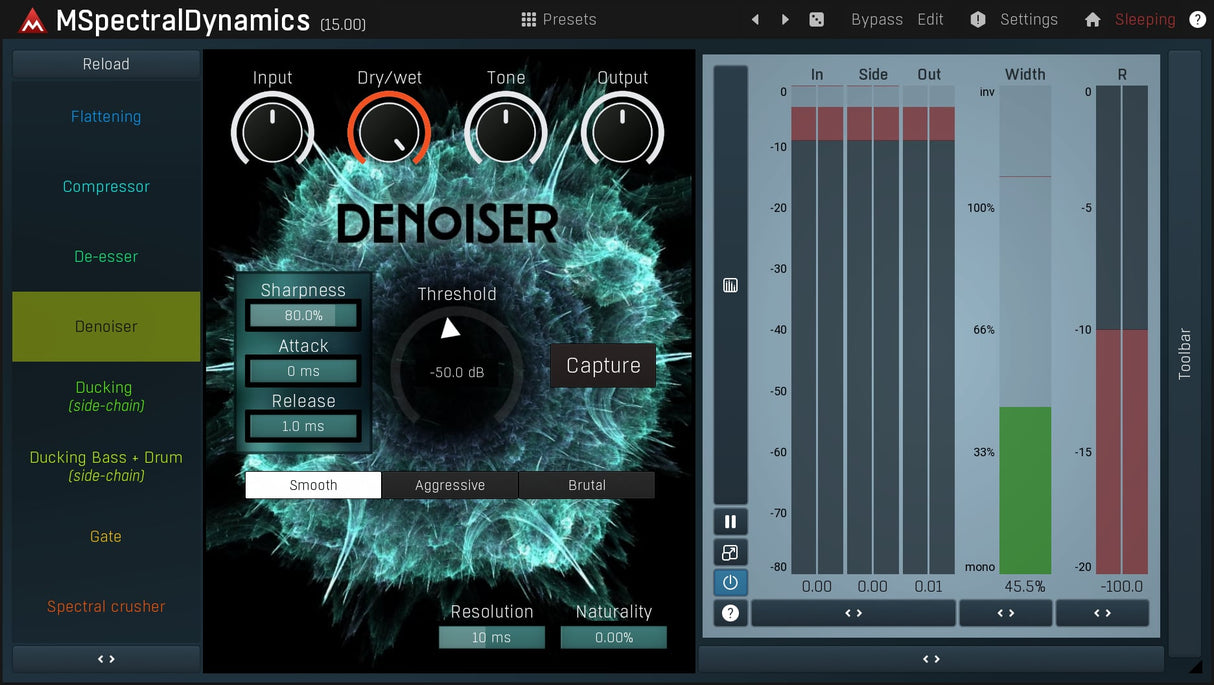Select Brutal denoising mode
This screenshot has width=1214, height=685.
point(587,485)
